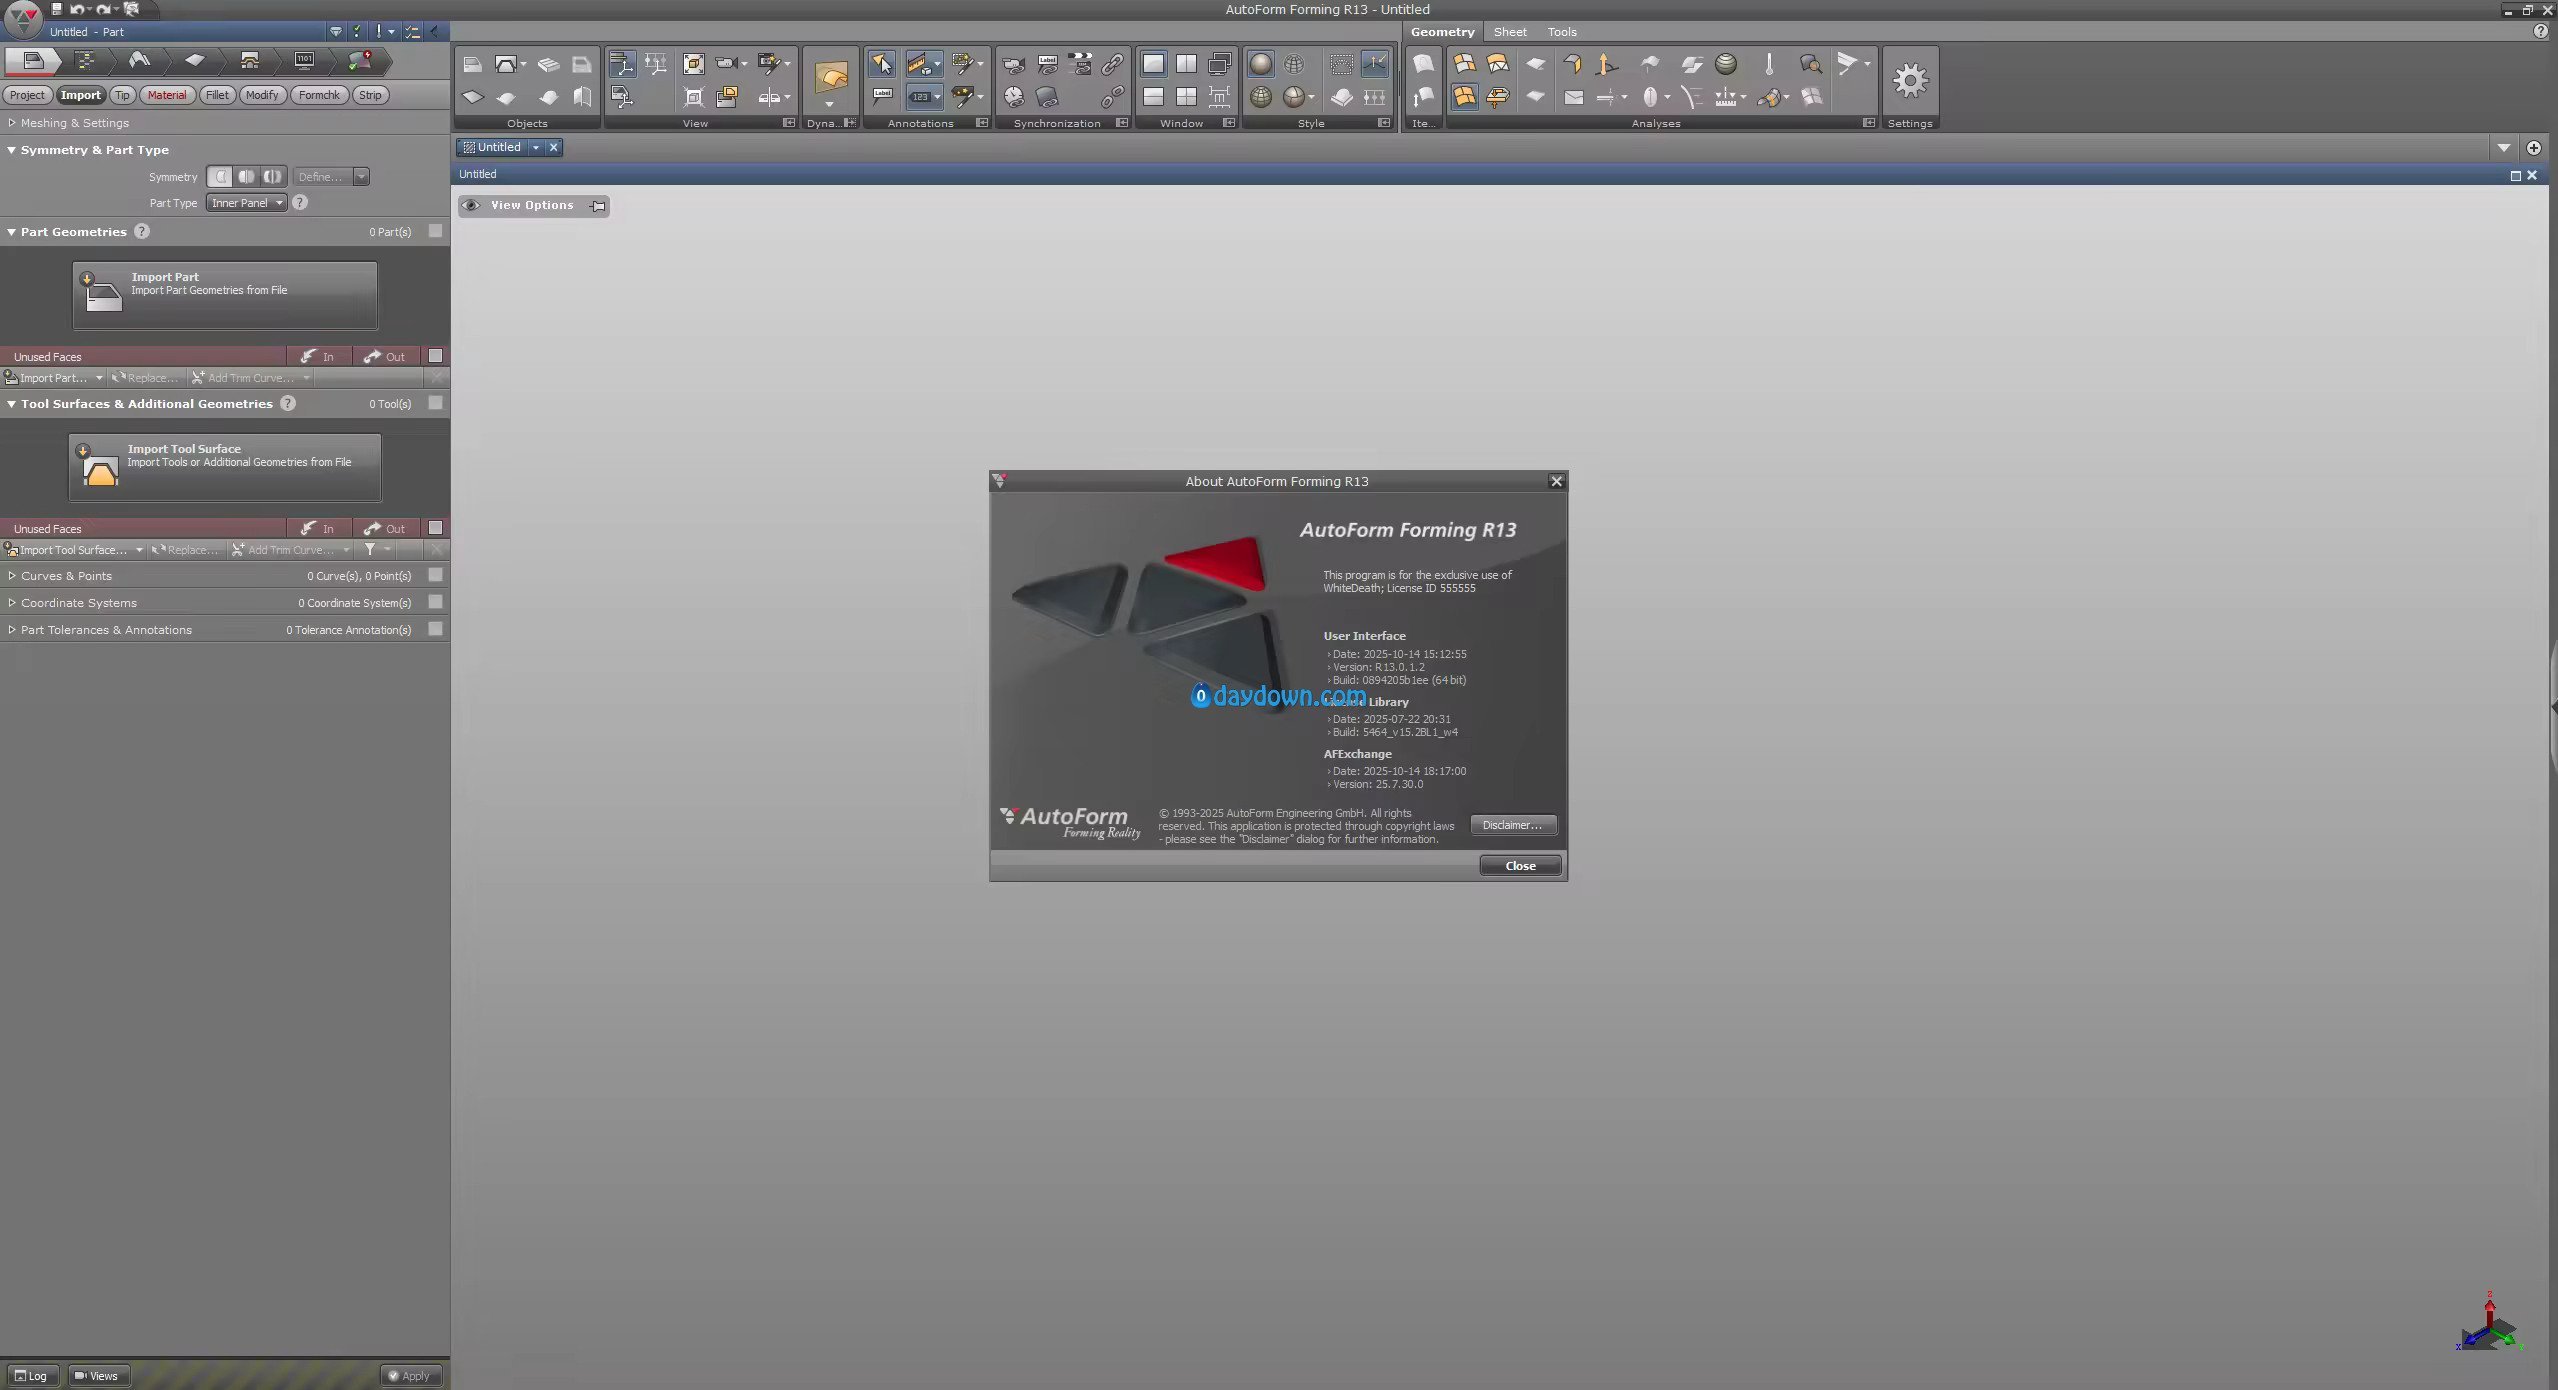
Task: Toggle the Curves & Points checkbox
Action: (435, 575)
